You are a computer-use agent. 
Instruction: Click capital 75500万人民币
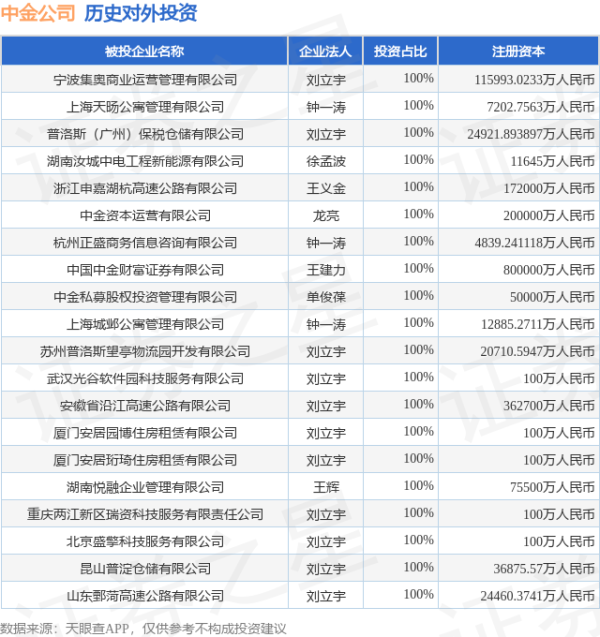pyautogui.click(x=552, y=488)
